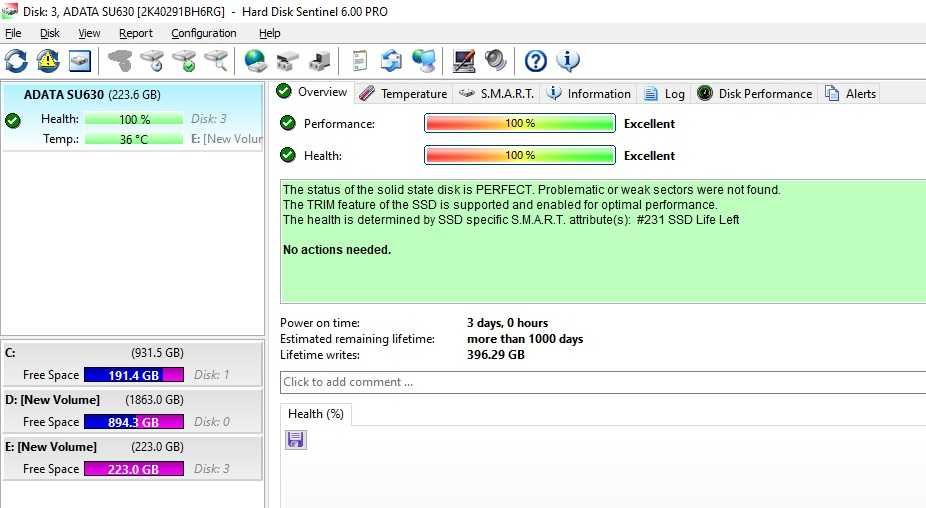Click the Performance 100 % gradient bar
The width and height of the screenshot is (926, 508).
(x=520, y=123)
